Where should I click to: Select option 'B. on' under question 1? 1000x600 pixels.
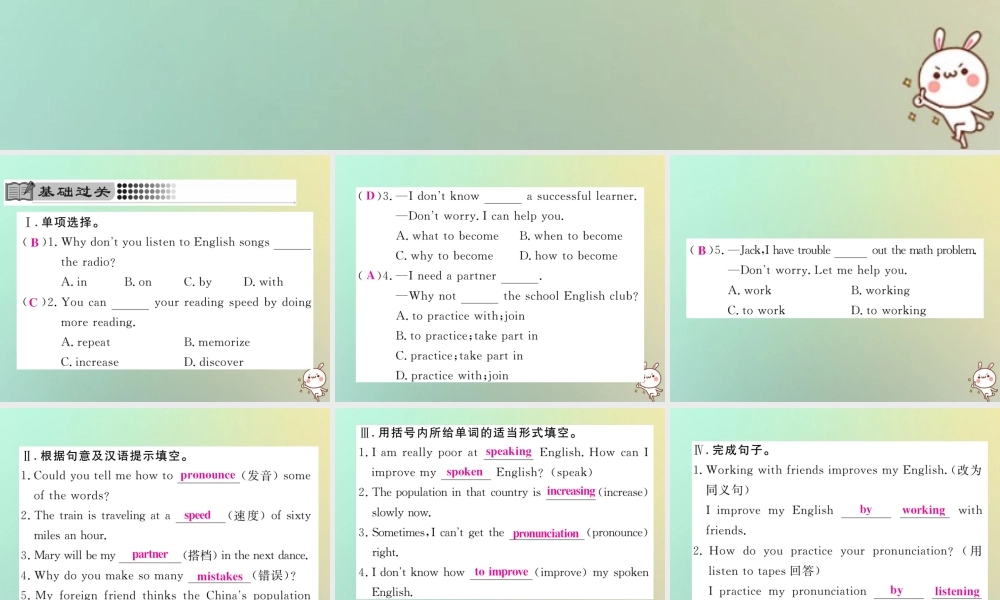click(x=138, y=282)
